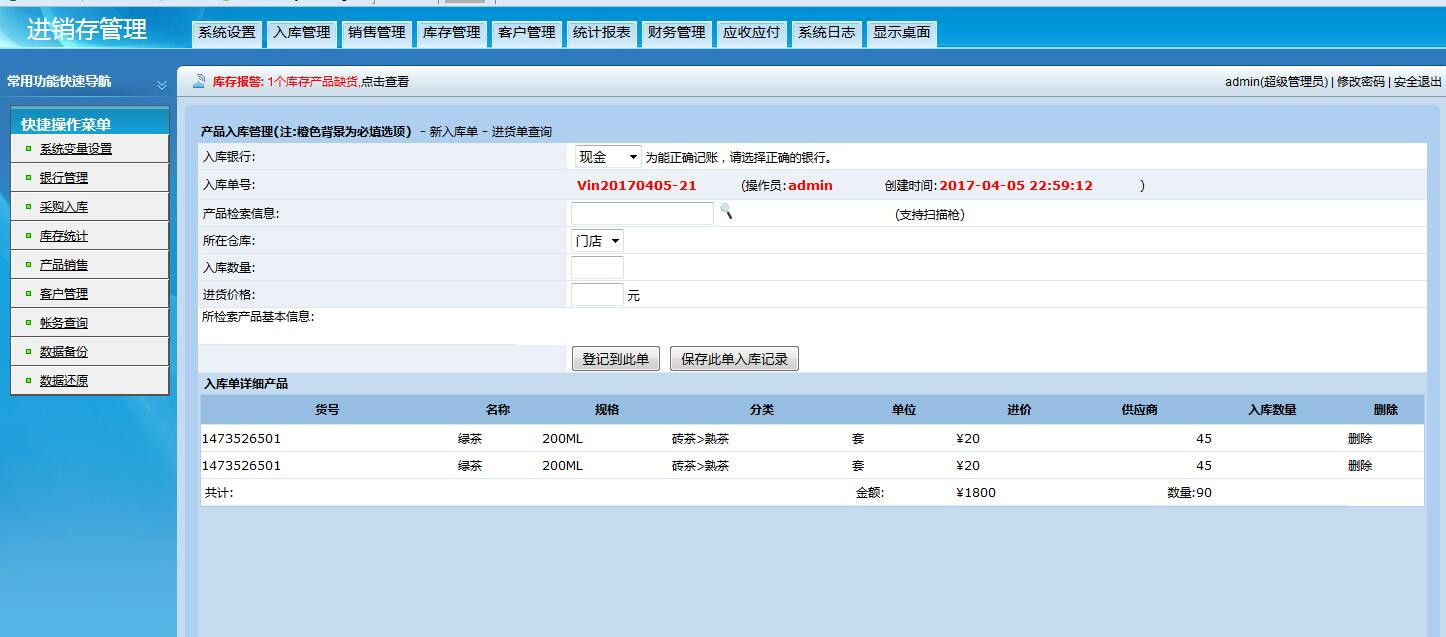This screenshot has height=637, width=1446.
Task: Click the 登记到此单 button
Action: pos(615,359)
